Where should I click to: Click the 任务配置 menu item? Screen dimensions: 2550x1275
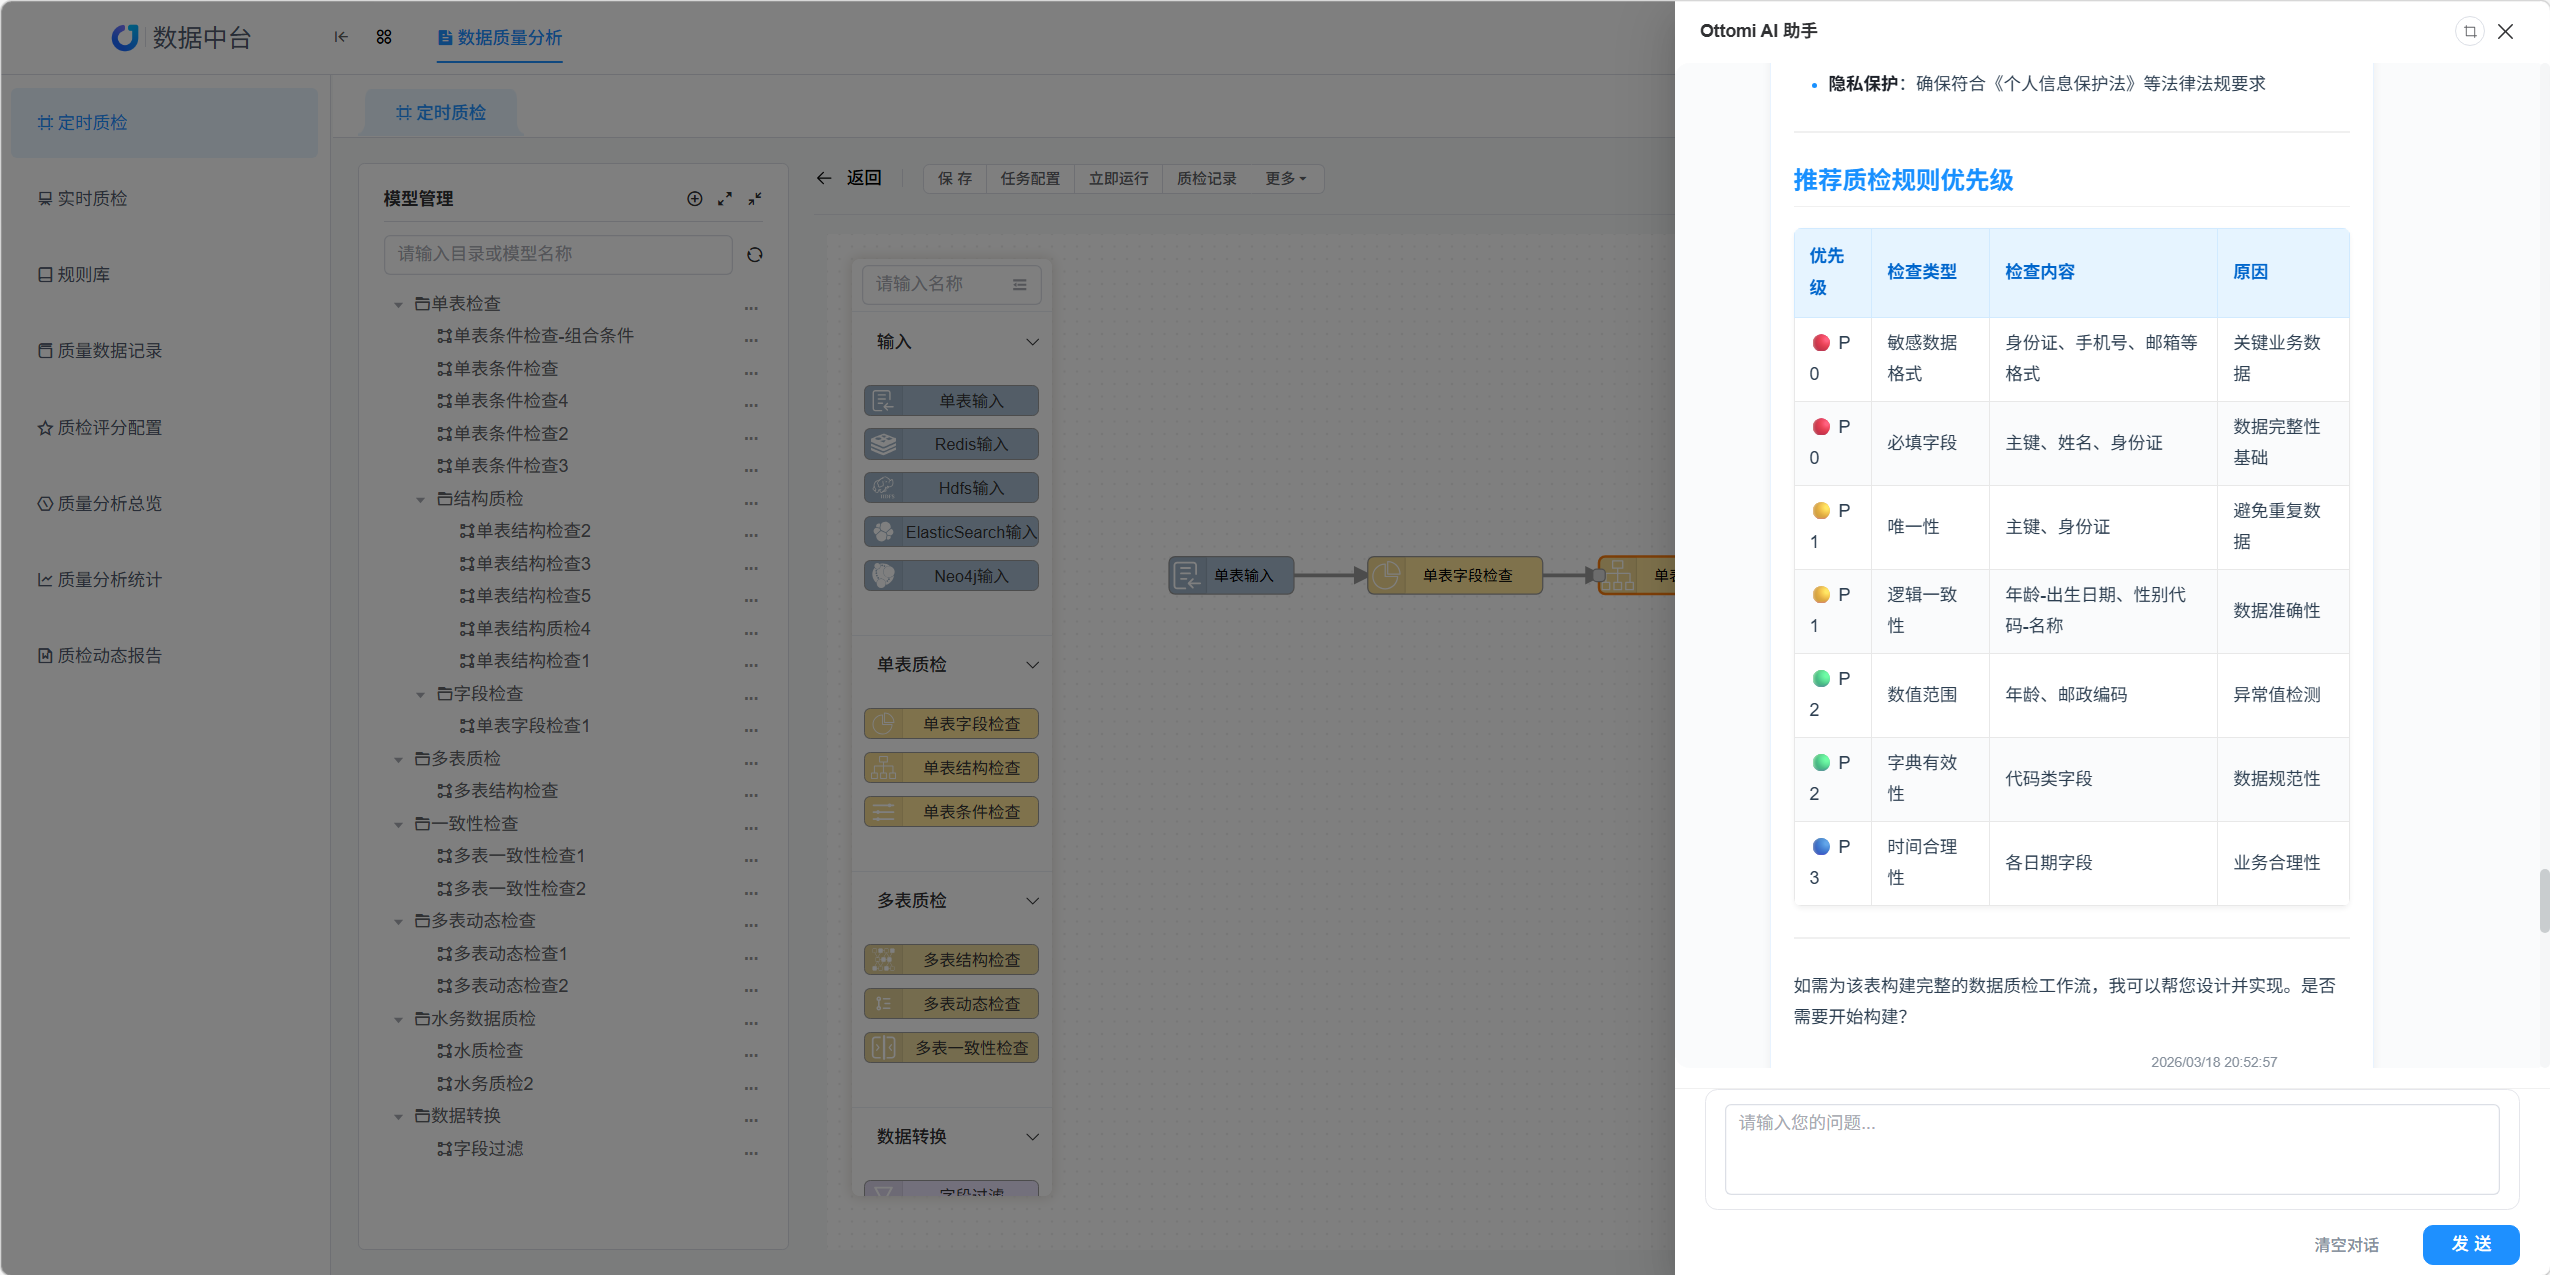(x=1029, y=178)
